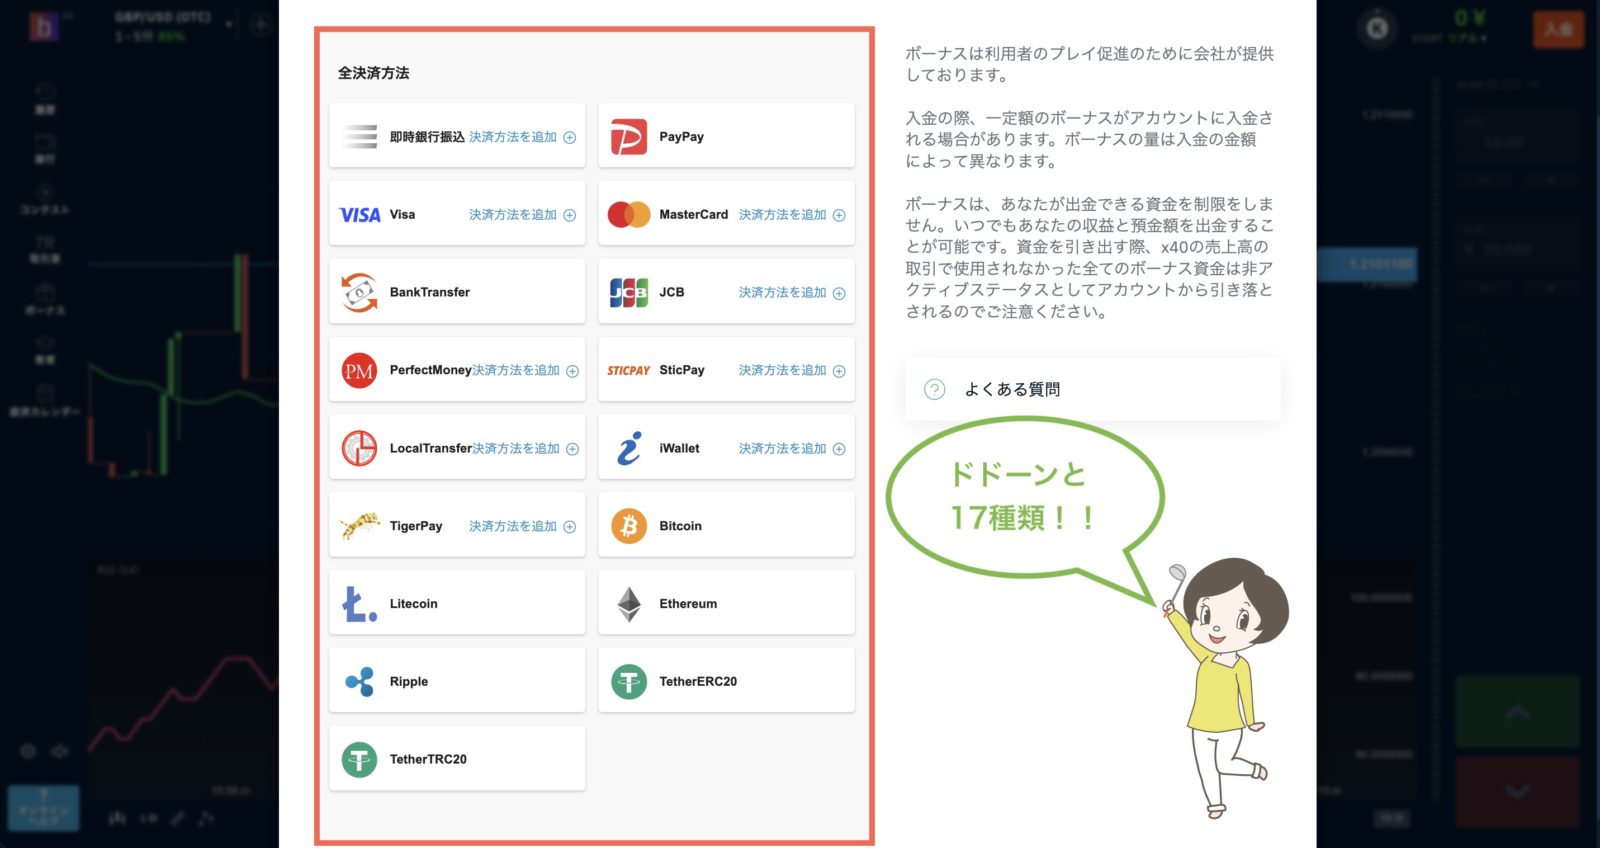
Task: Add JCB payment method link
Action: pyautogui.click(x=782, y=293)
